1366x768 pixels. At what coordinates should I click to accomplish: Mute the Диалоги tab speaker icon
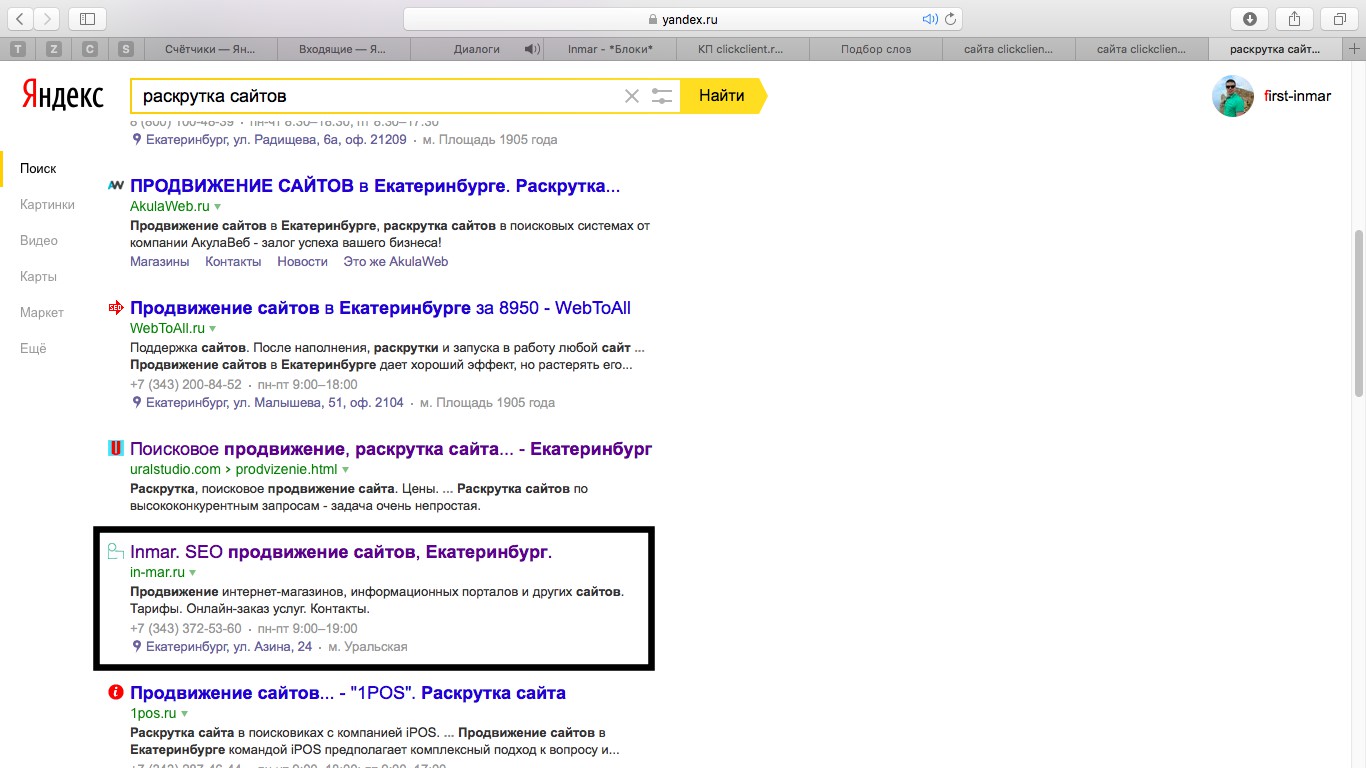coord(532,49)
